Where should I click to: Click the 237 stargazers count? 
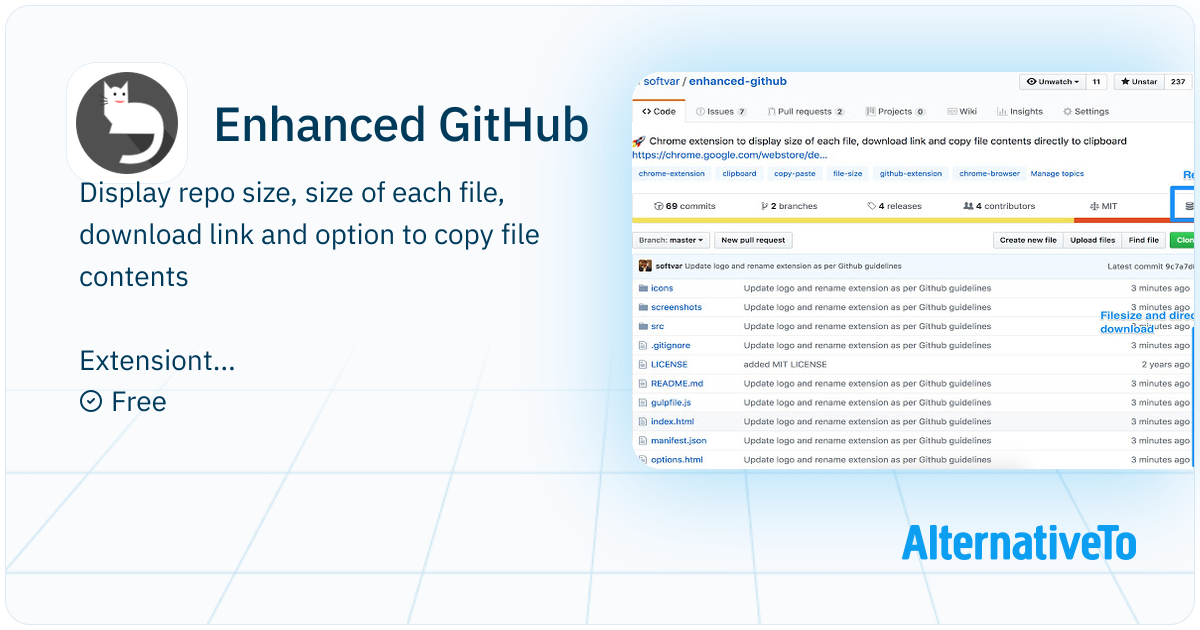(1178, 82)
